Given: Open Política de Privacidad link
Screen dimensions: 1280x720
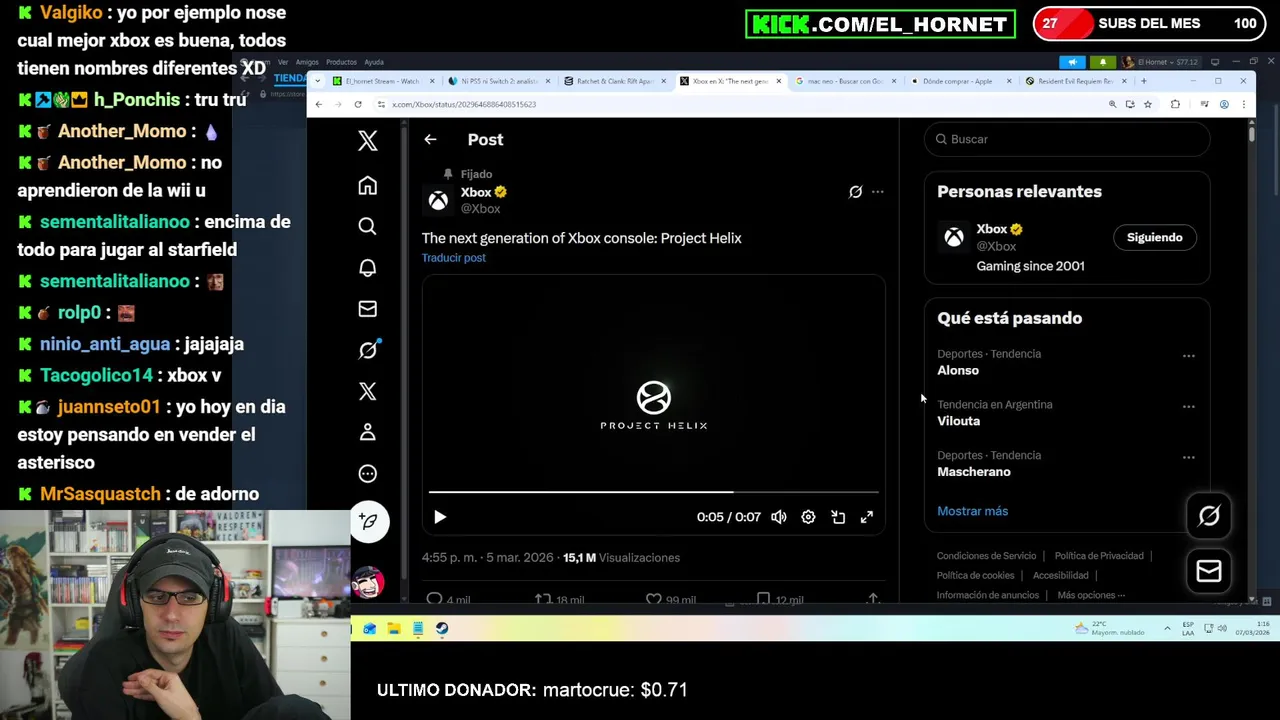Looking at the screenshot, I should coord(1099,556).
